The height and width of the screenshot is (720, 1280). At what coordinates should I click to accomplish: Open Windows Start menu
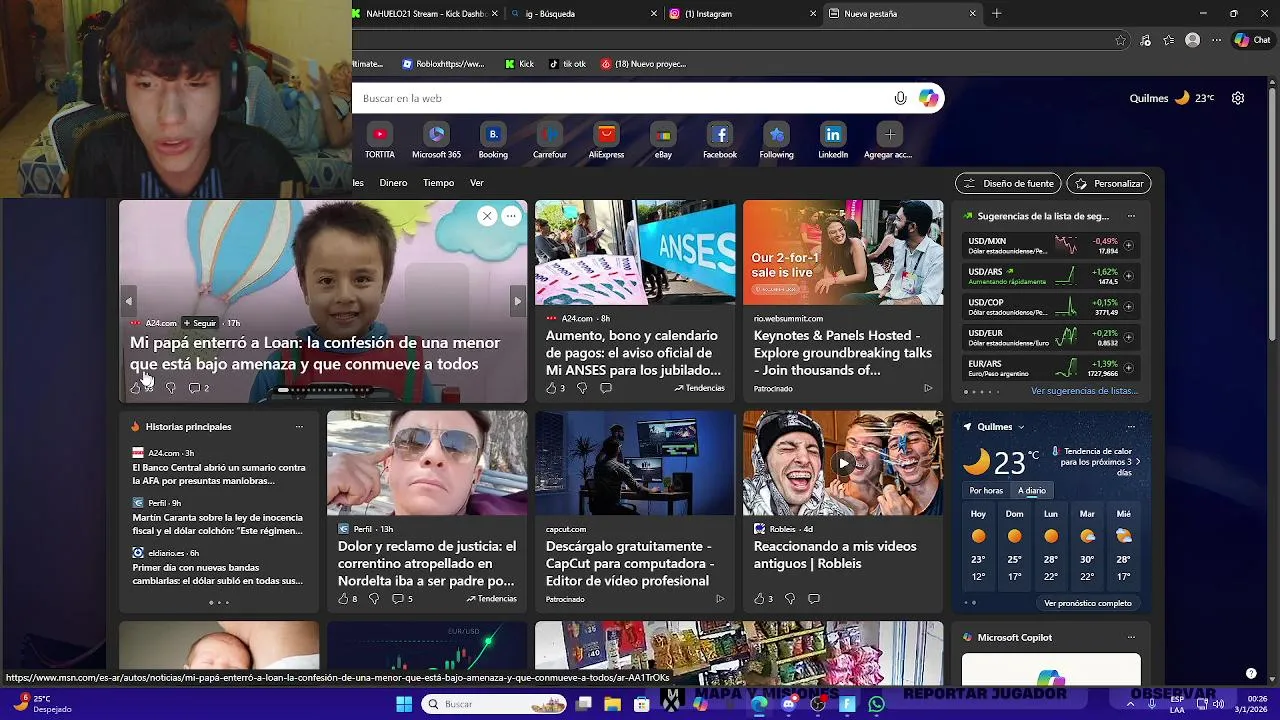click(x=404, y=704)
